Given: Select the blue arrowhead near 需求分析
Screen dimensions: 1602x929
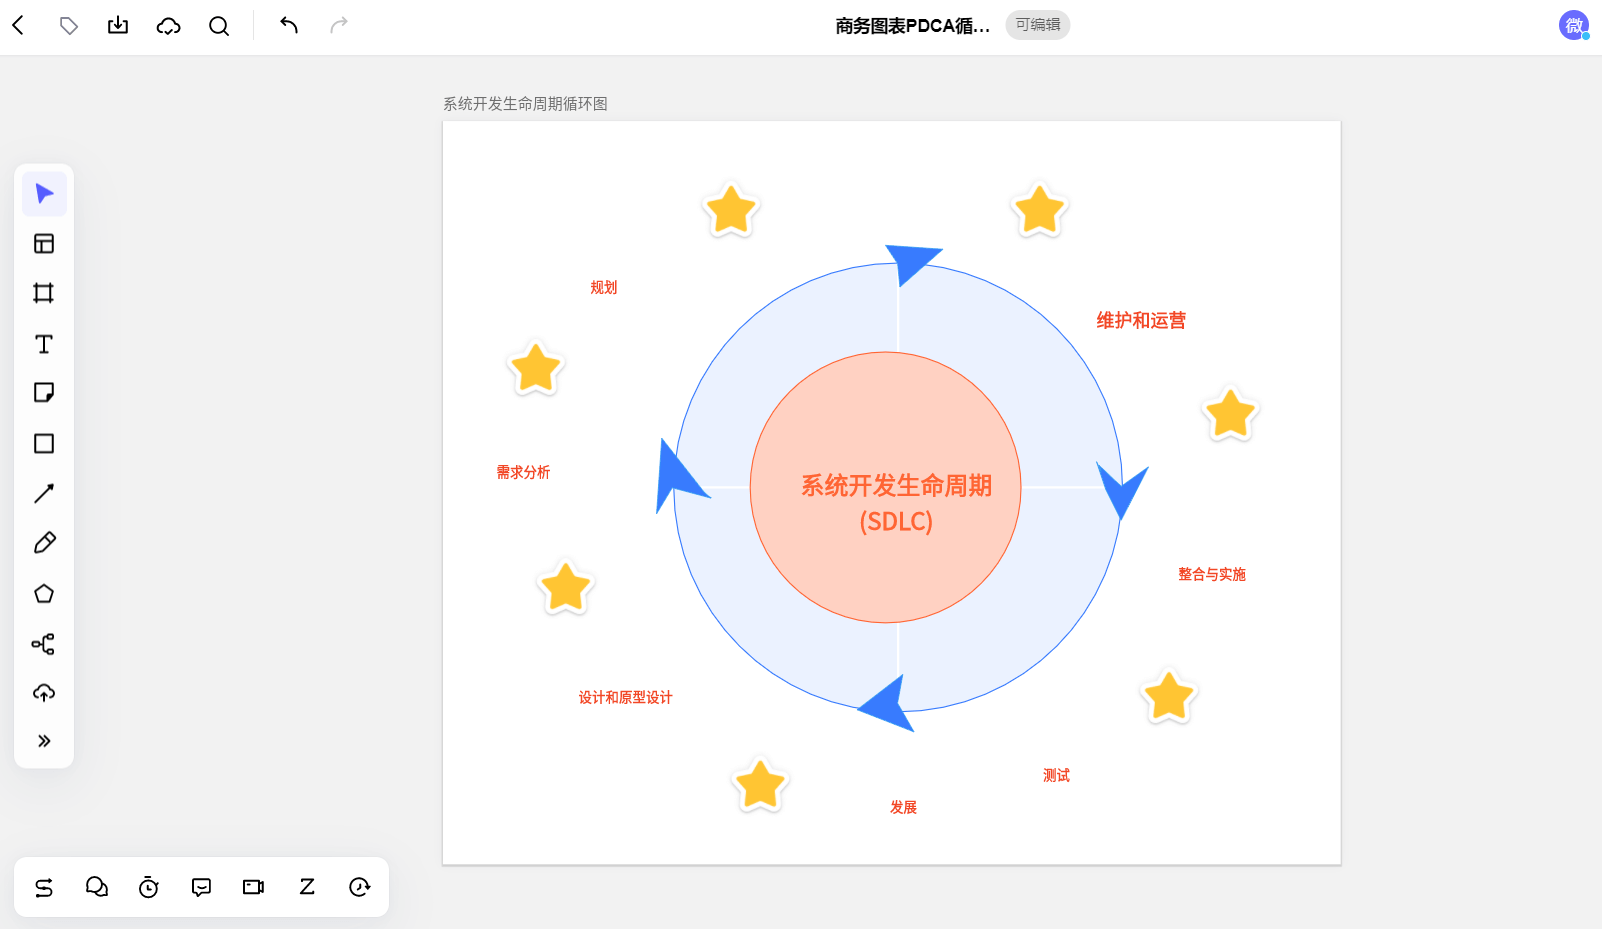Looking at the screenshot, I should pos(679,477).
